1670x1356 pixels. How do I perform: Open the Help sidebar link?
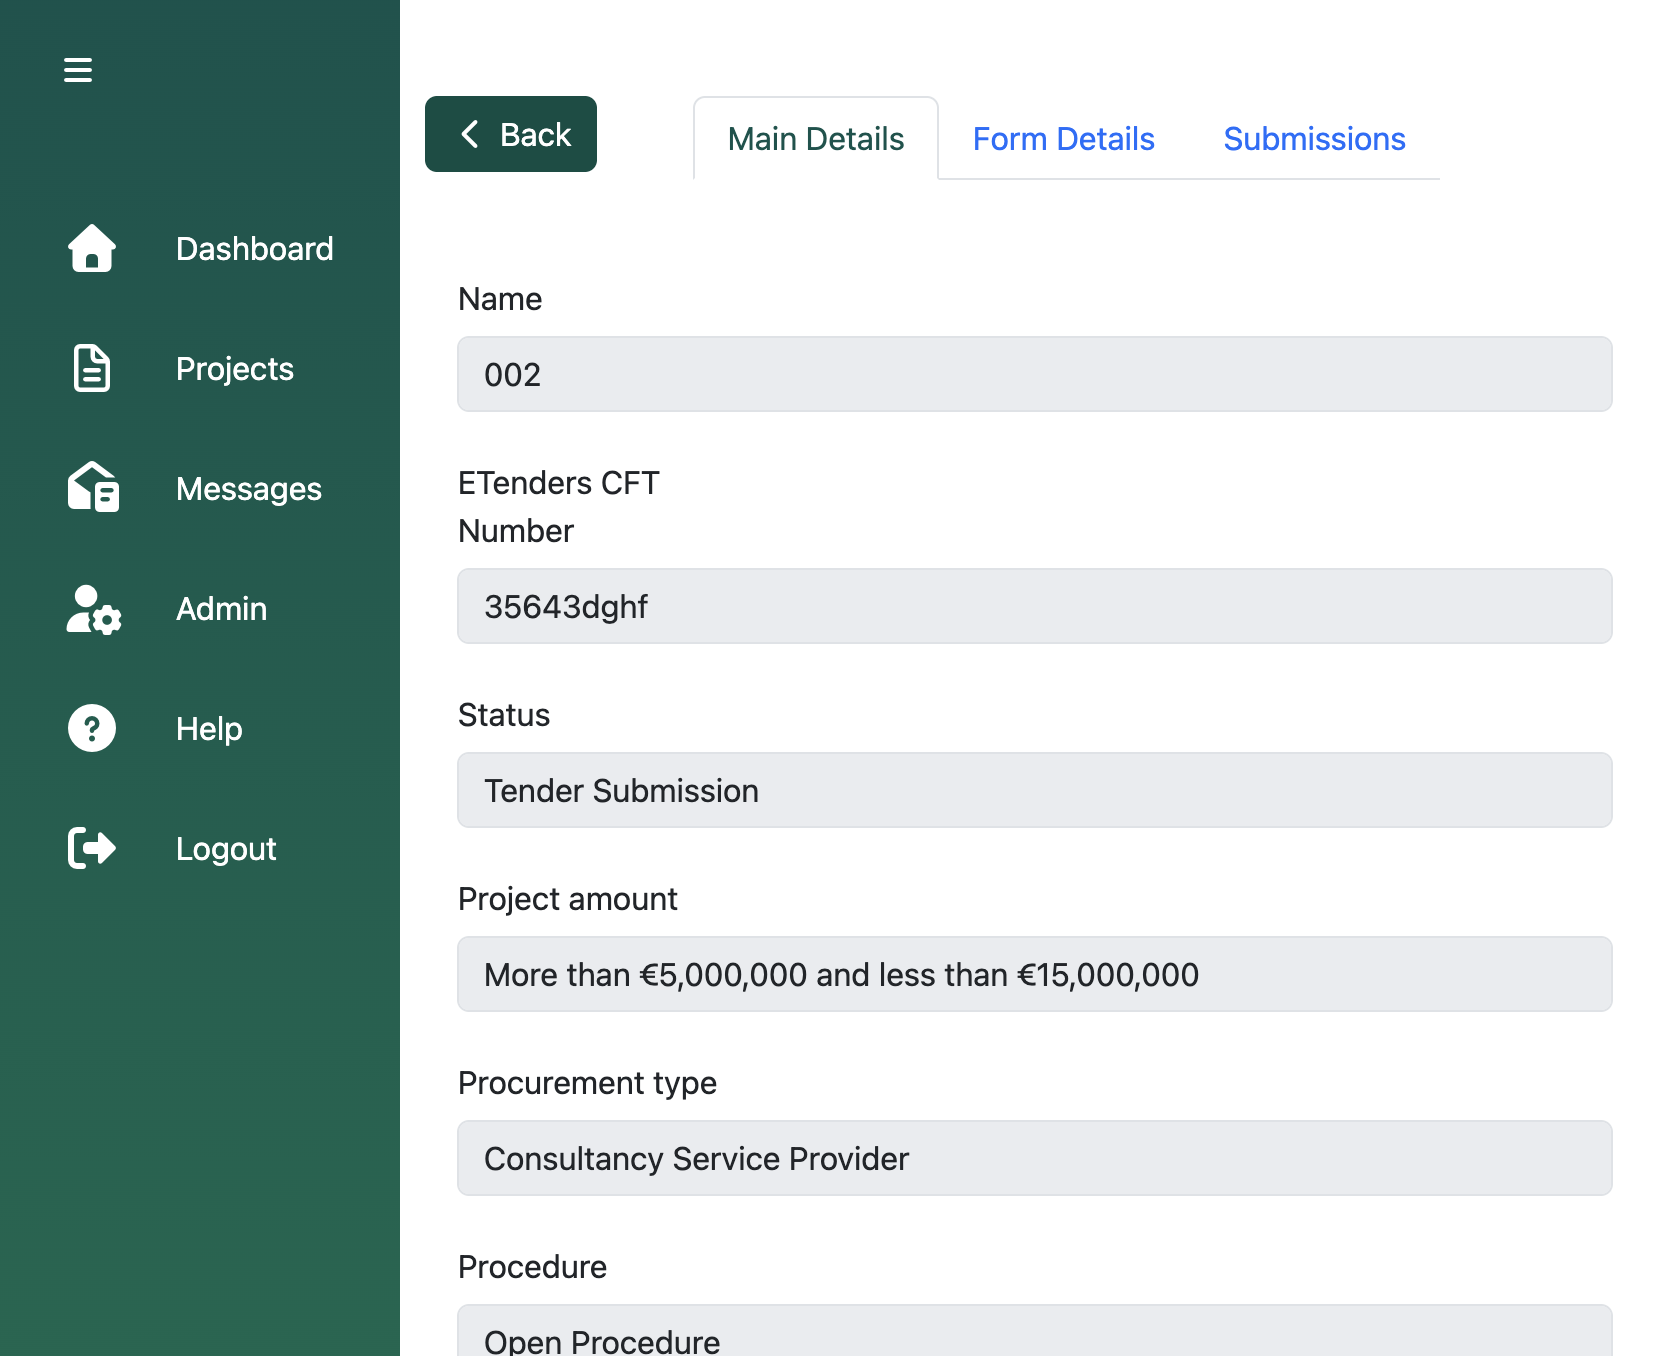[209, 729]
